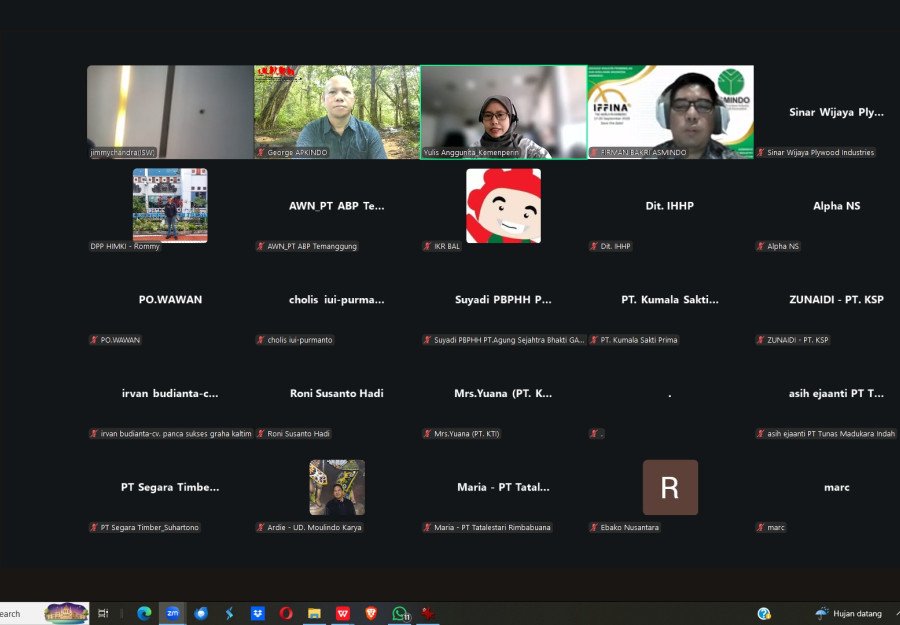Click Ardie - UD. Moulindo Karya's profile photo
The height and width of the screenshot is (625, 900).
click(336, 487)
